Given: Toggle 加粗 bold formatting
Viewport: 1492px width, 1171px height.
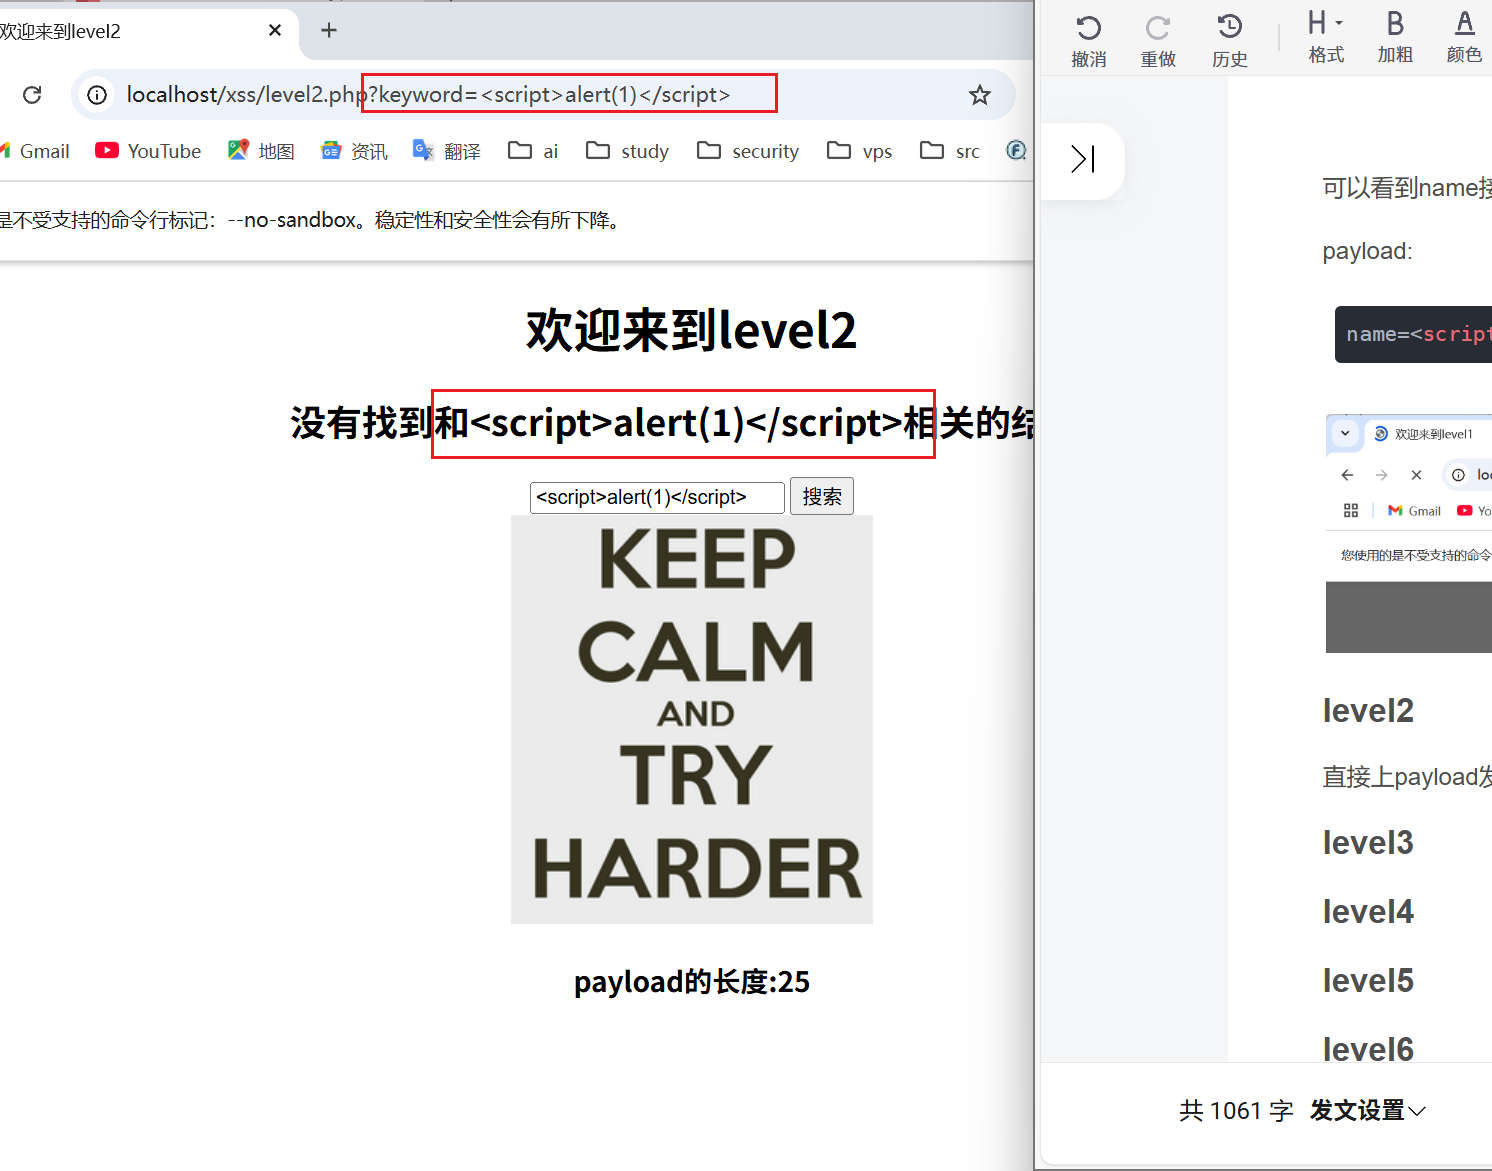Looking at the screenshot, I should [x=1395, y=37].
